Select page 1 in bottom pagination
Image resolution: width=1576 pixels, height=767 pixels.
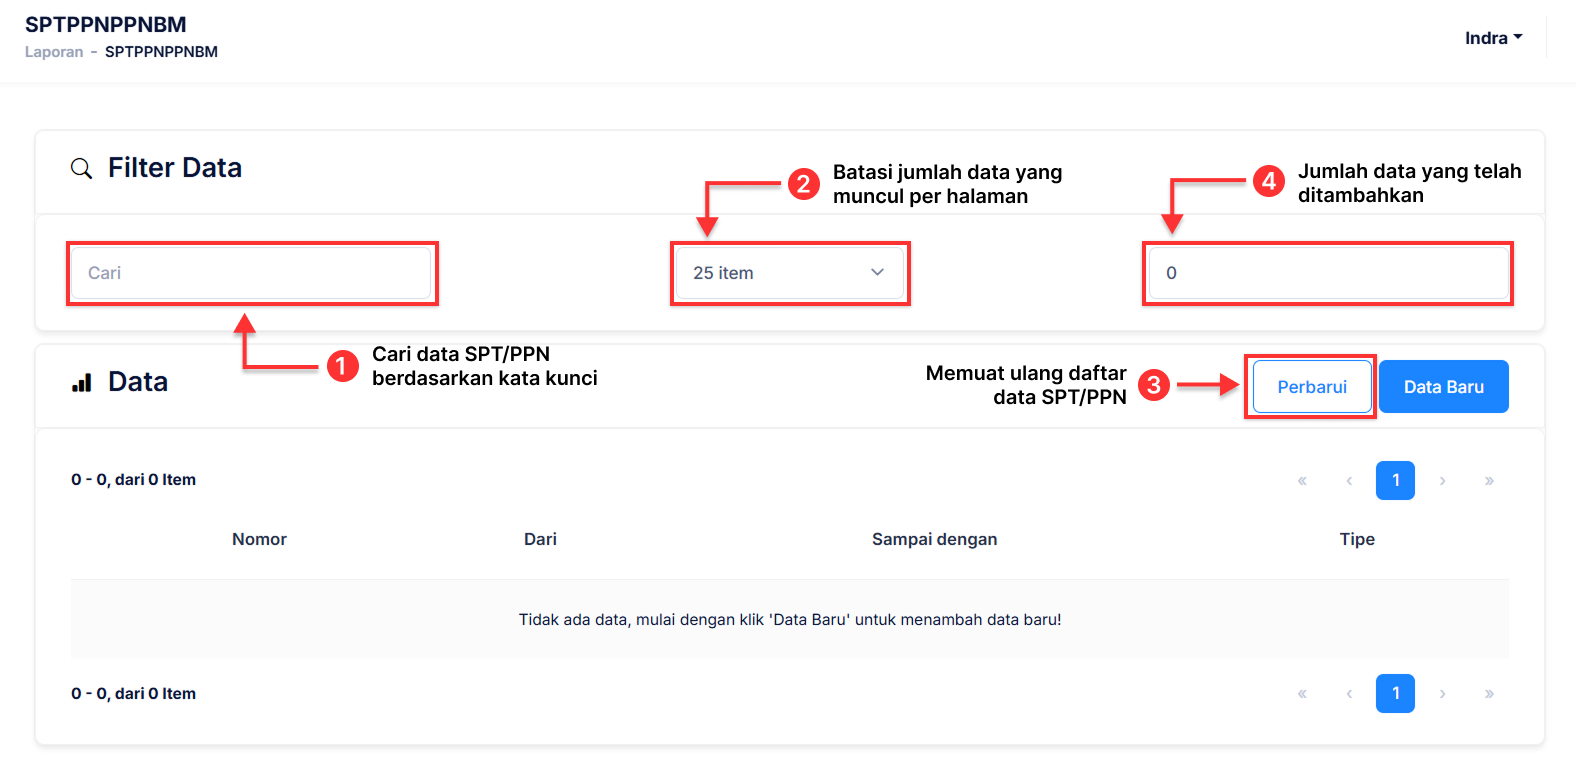1395,694
